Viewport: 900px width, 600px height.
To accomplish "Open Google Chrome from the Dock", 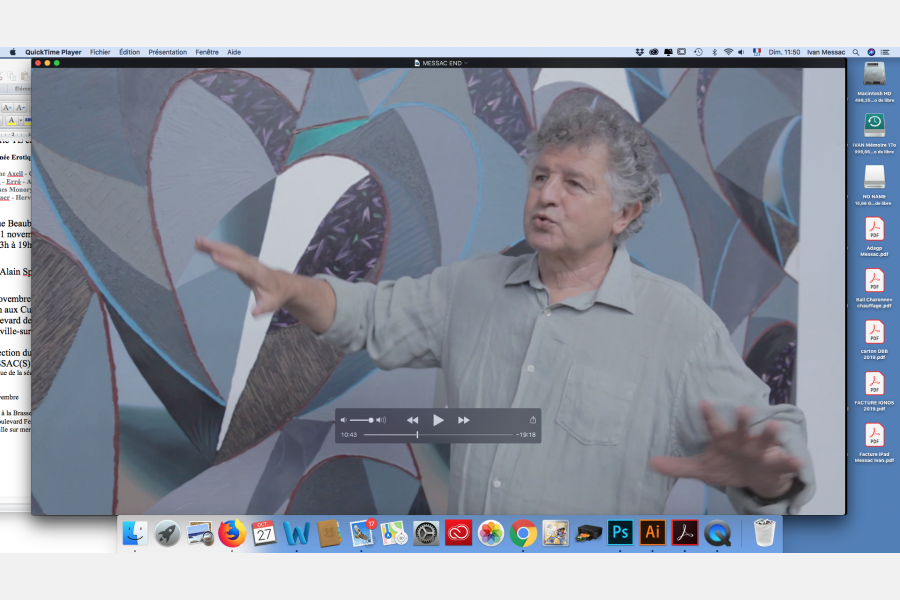I will tap(523, 533).
